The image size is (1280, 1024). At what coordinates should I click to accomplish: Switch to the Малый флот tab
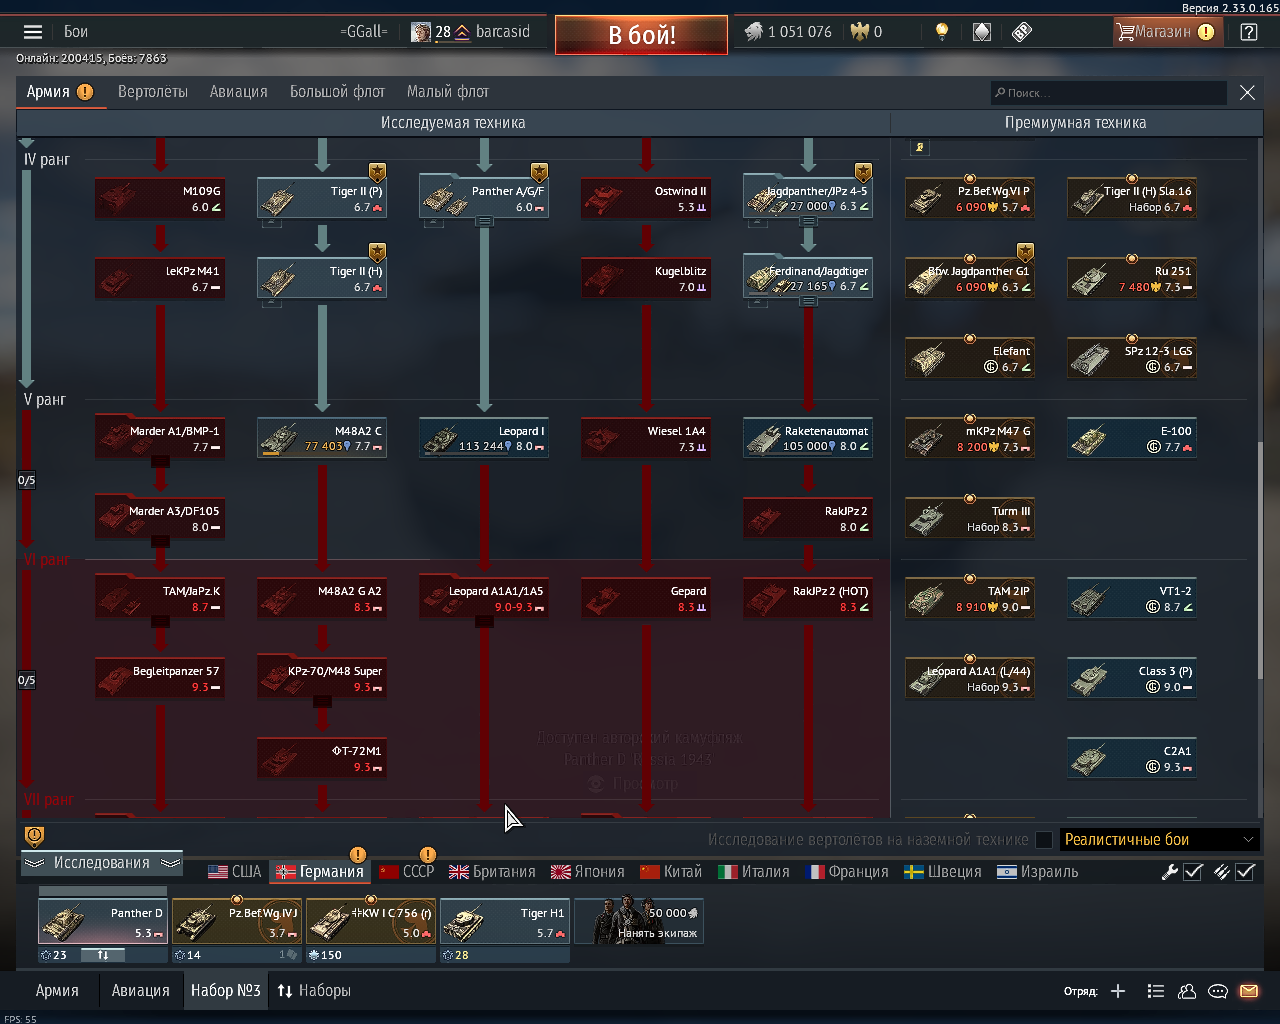tap(448, 92)
